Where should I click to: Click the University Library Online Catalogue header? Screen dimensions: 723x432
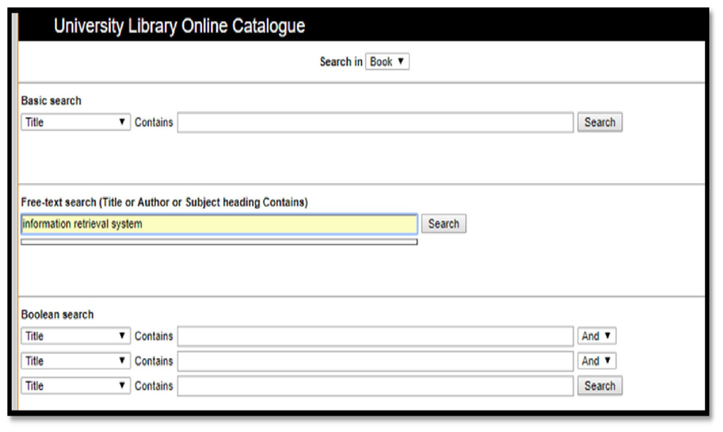pos(179,26)
